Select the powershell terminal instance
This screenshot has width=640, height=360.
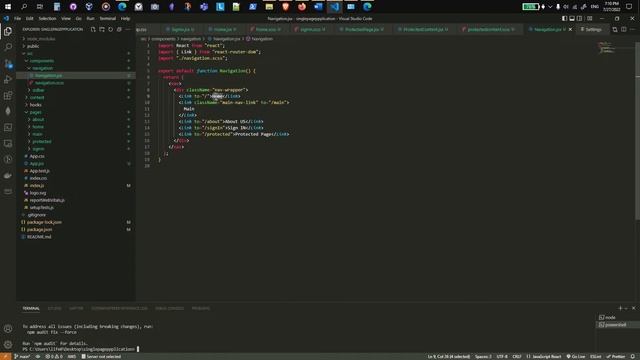(x=616, y=325)
